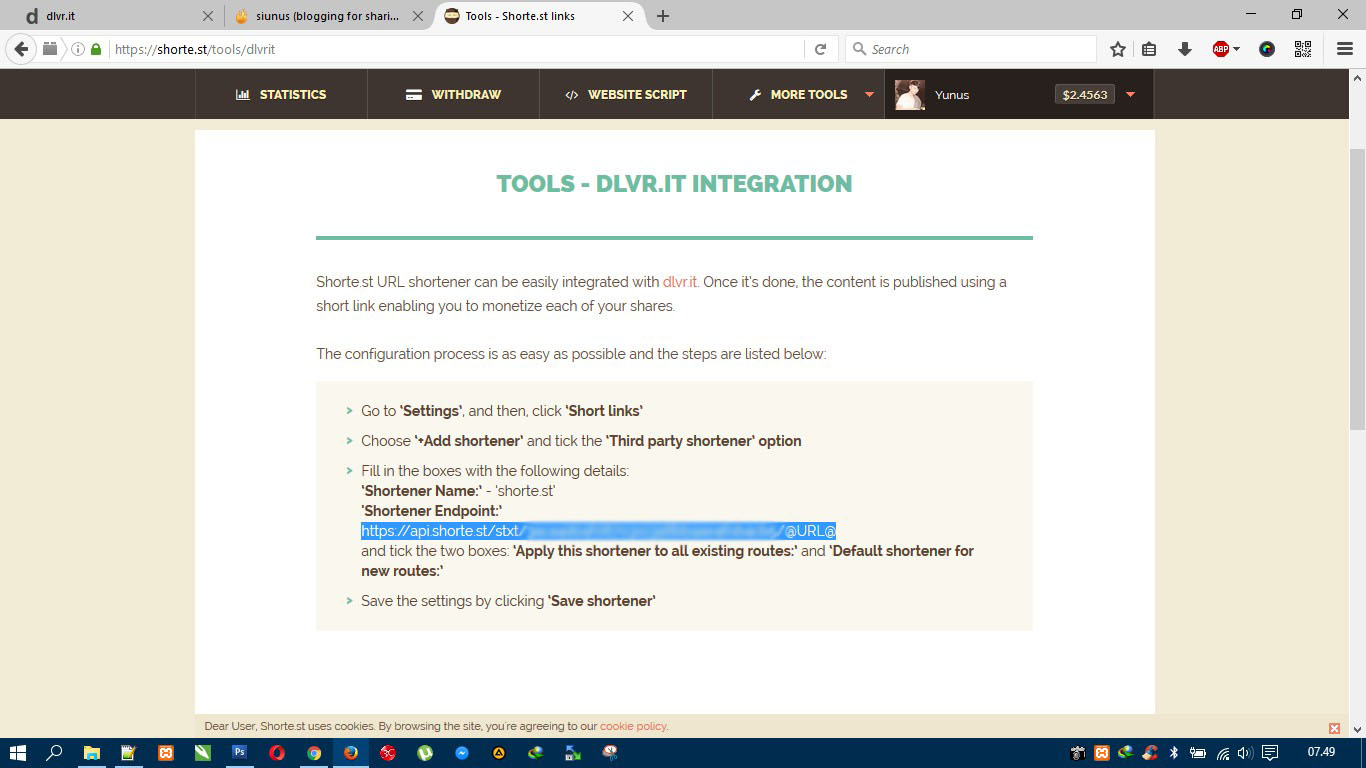Open the Firefox hamburger menu
1366x768 pixels.
tap(1344, 49)
